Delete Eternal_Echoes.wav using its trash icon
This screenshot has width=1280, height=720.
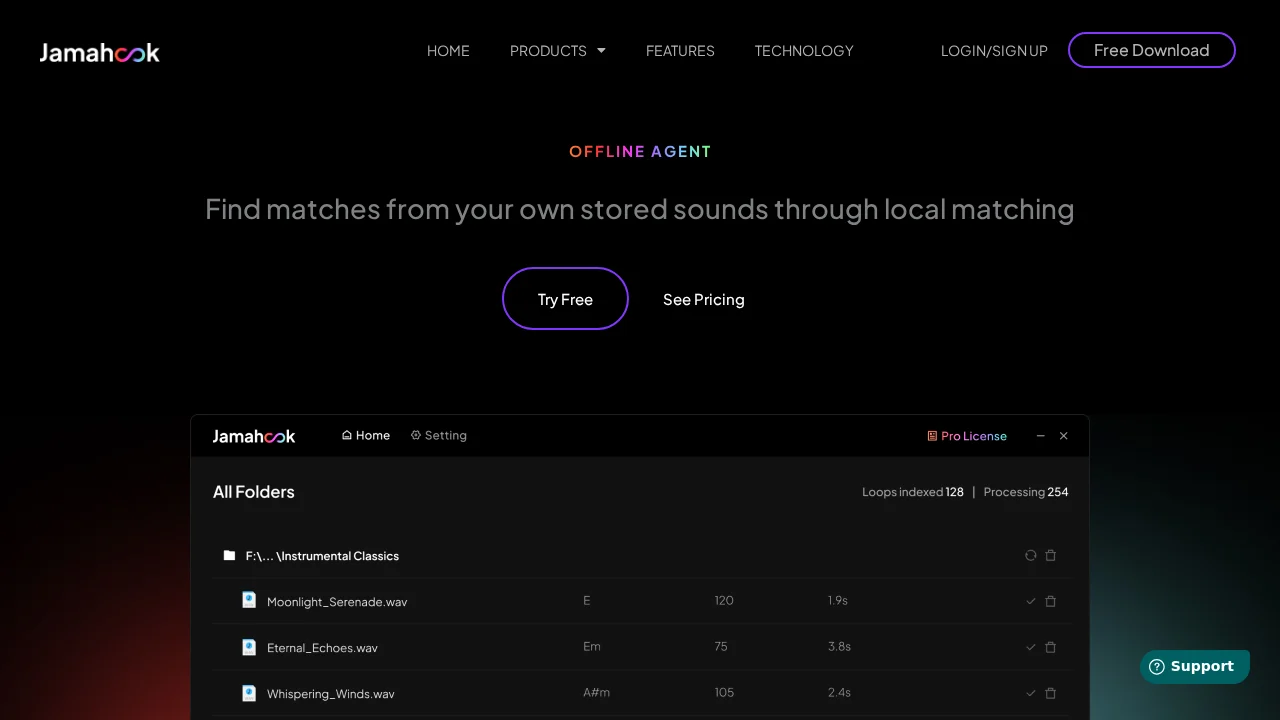1051,647
